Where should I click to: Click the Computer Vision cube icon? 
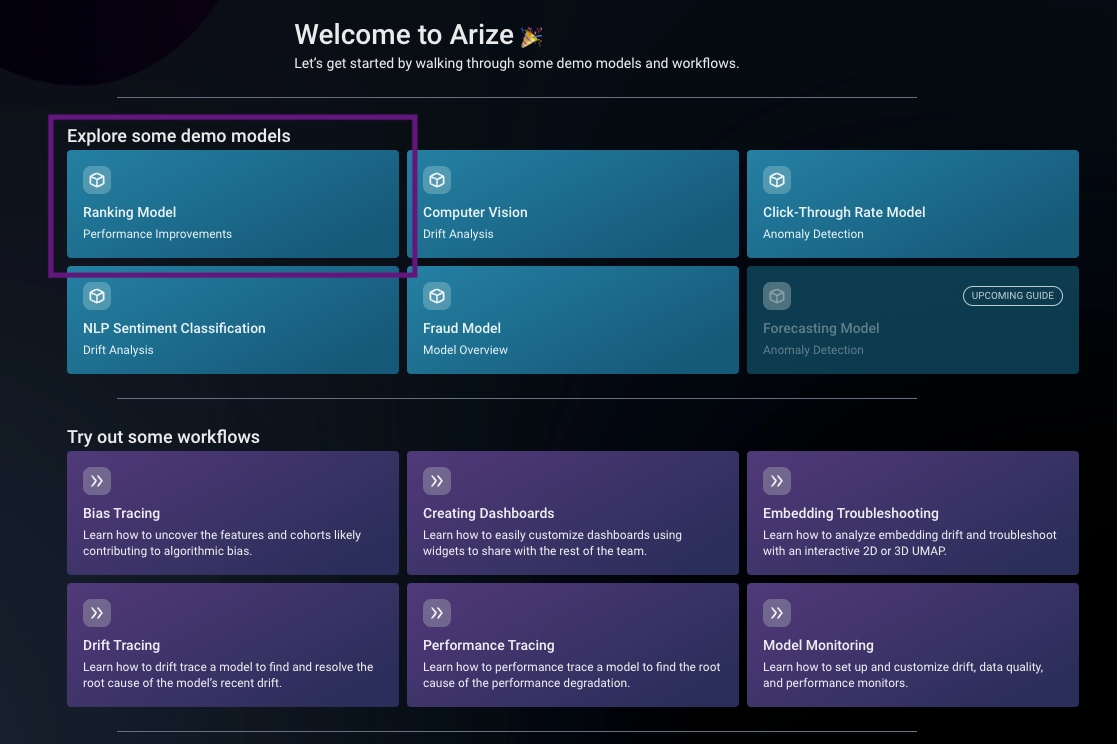(x=437, y=180)
